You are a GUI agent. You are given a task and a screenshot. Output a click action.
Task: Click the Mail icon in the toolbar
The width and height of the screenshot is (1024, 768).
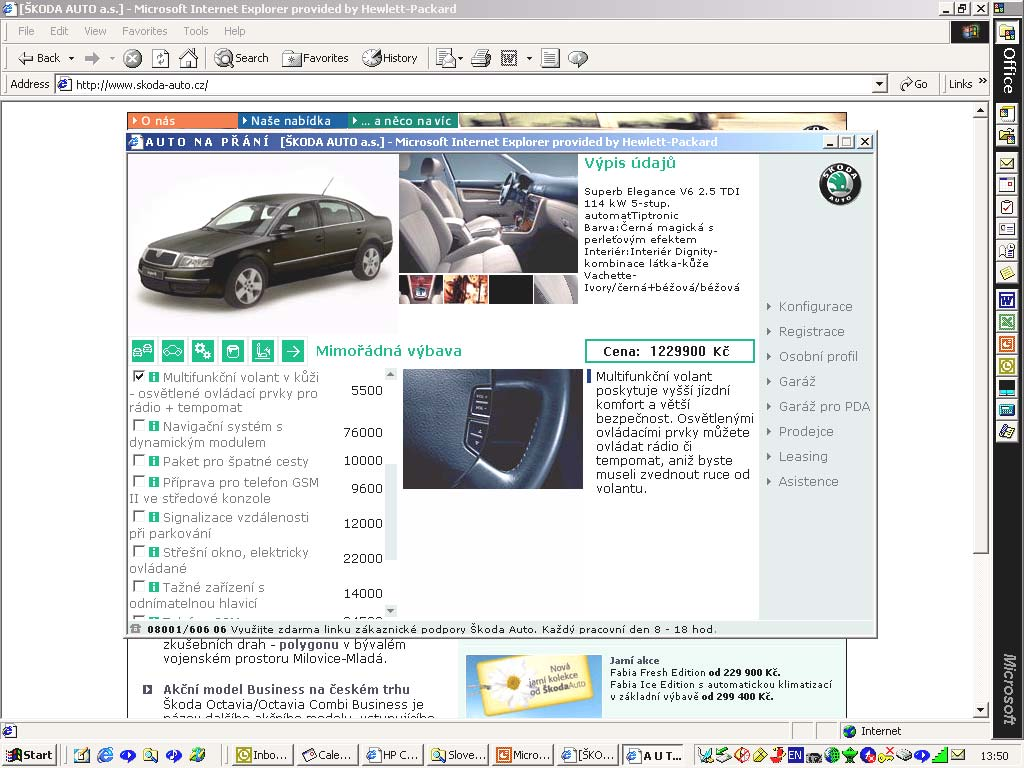[446, 59]
